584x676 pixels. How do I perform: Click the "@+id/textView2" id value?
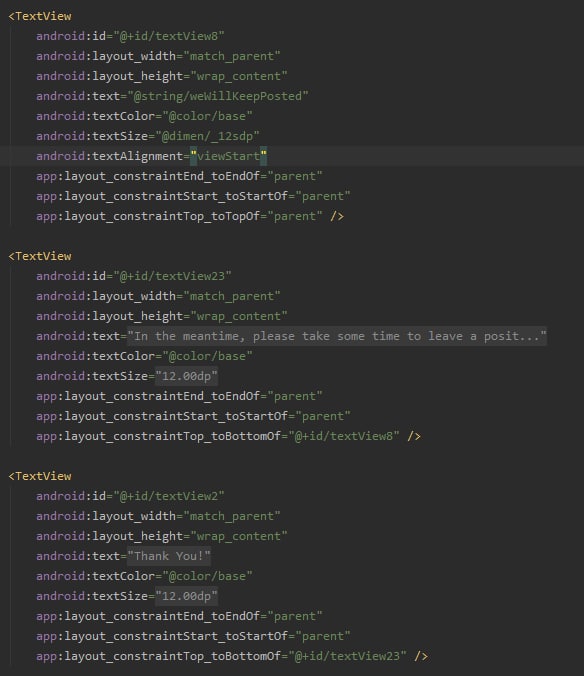169,496
